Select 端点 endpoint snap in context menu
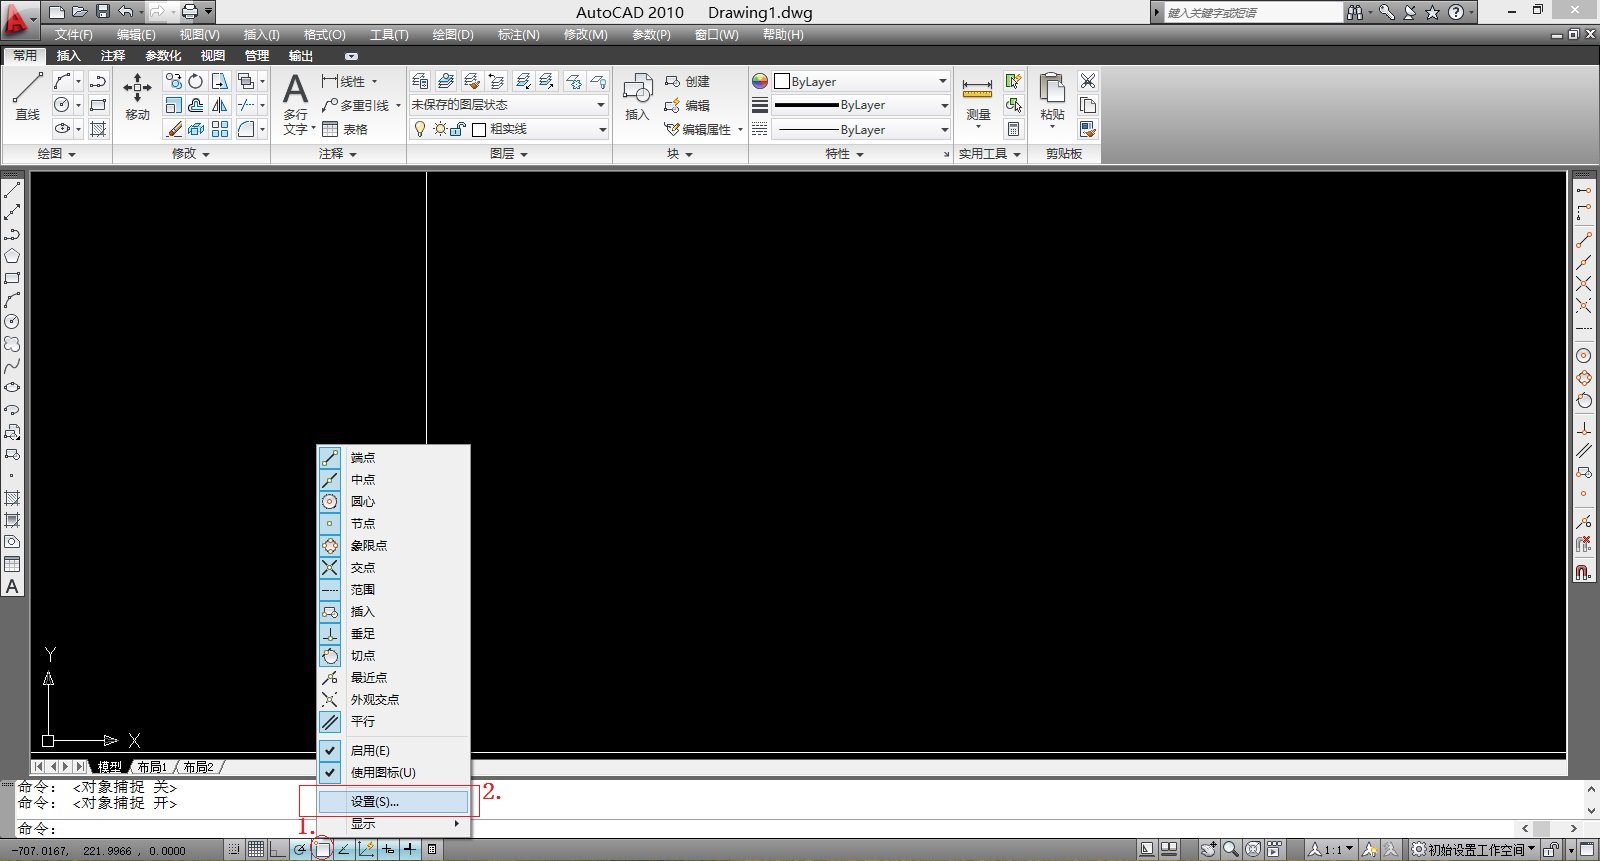1600x861 pixels. (362, 458)
